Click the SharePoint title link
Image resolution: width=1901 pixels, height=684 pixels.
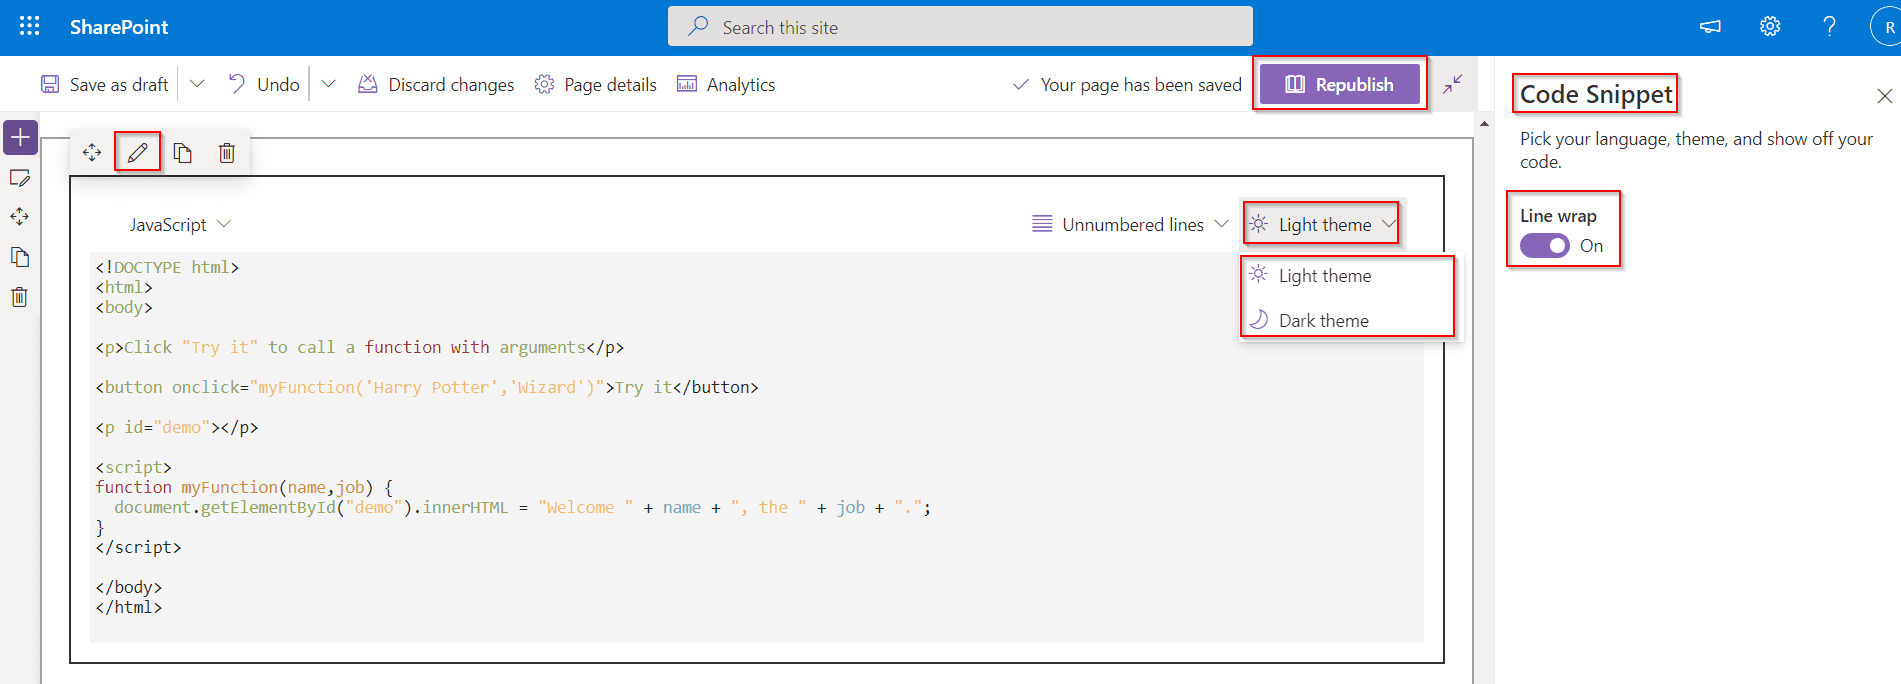(x=119, y=27)
